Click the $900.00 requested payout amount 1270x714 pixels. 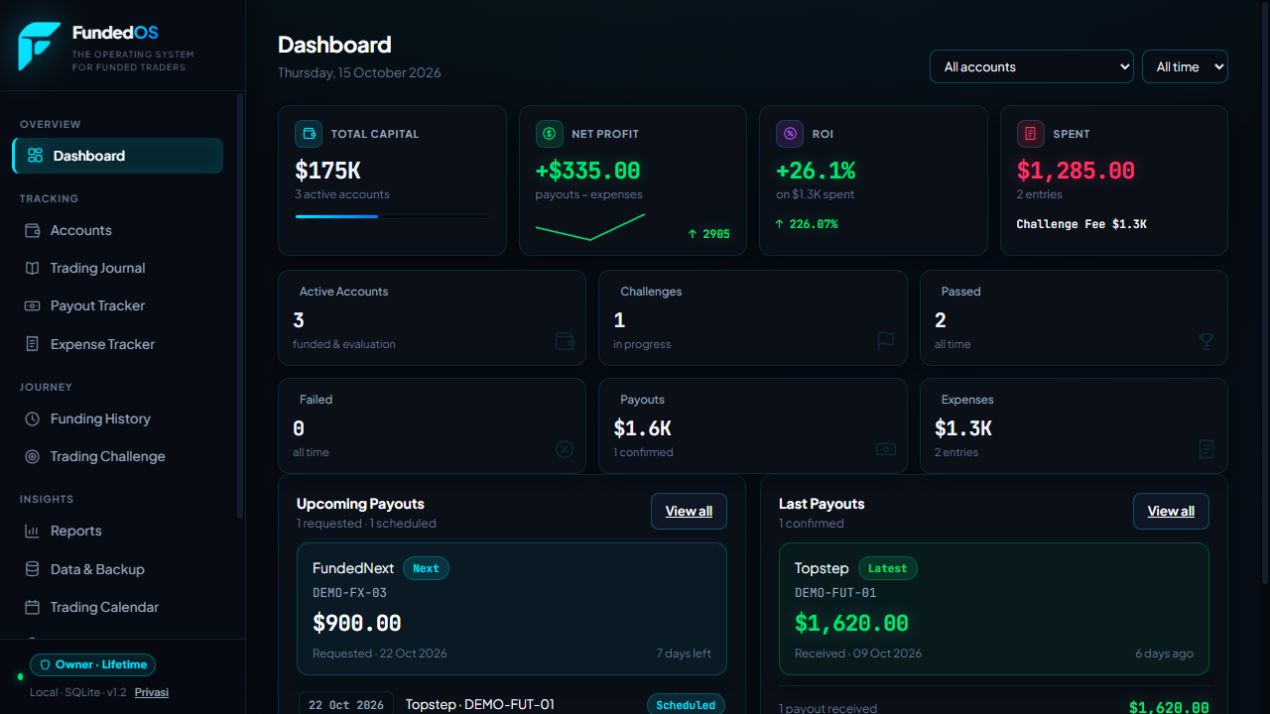click(357, 623)
